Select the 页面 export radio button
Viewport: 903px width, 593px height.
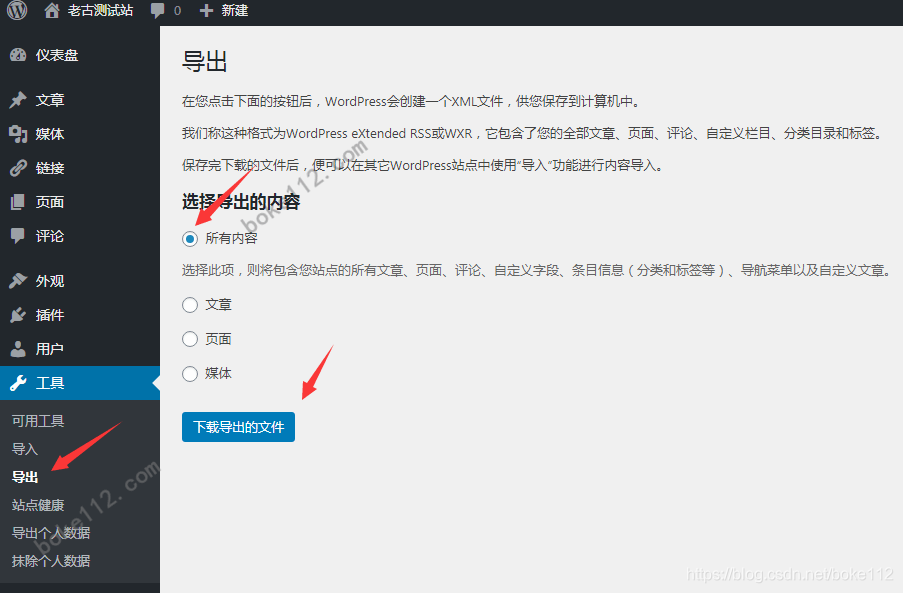(190, 339)
